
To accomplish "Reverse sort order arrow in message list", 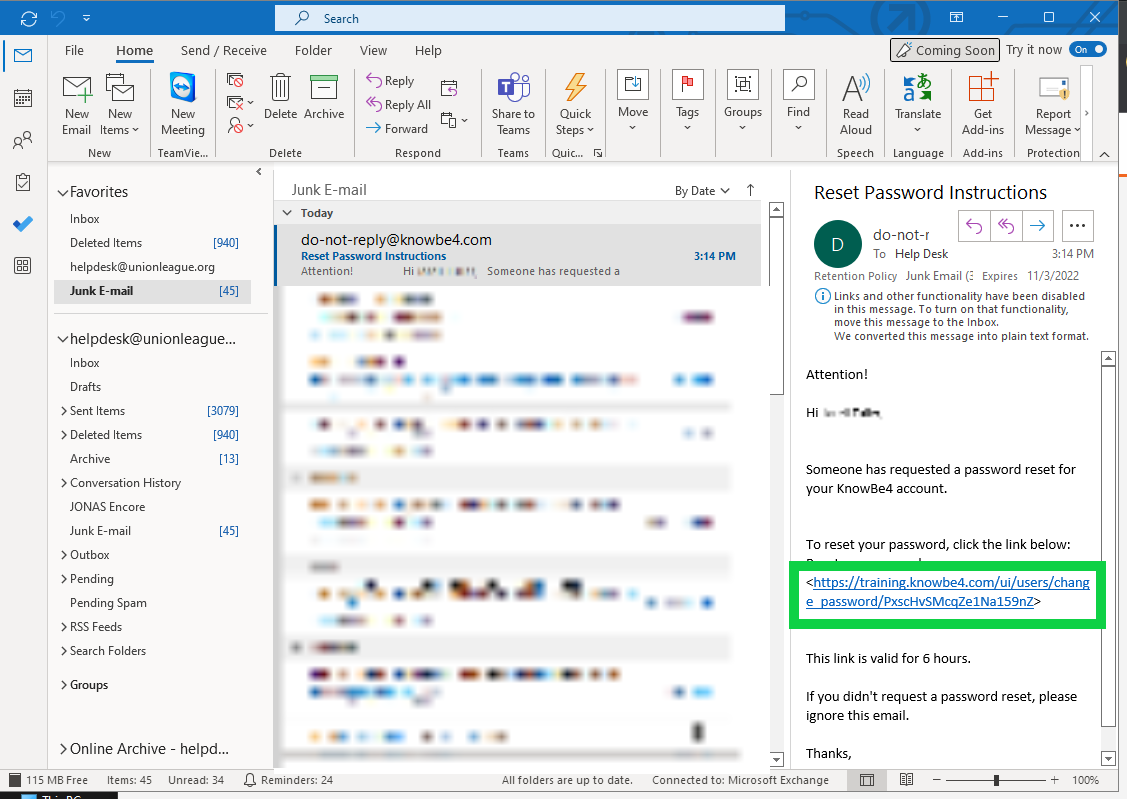I will [x=750, y=190].
